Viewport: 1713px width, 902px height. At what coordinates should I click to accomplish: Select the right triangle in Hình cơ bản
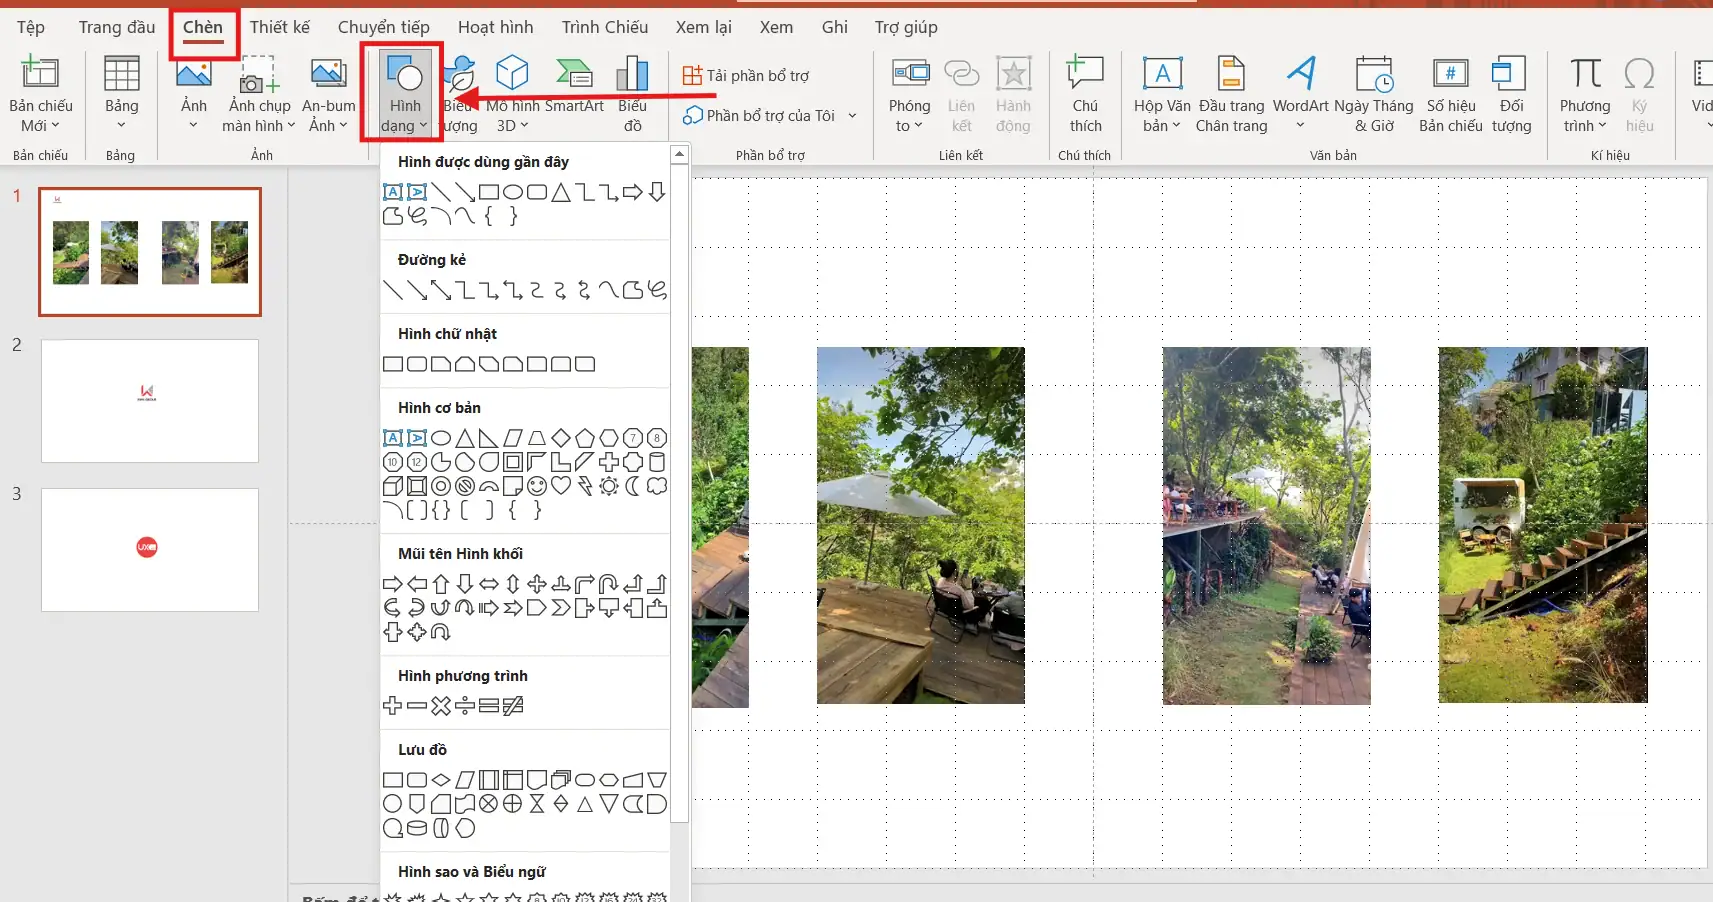pos(489,438)
